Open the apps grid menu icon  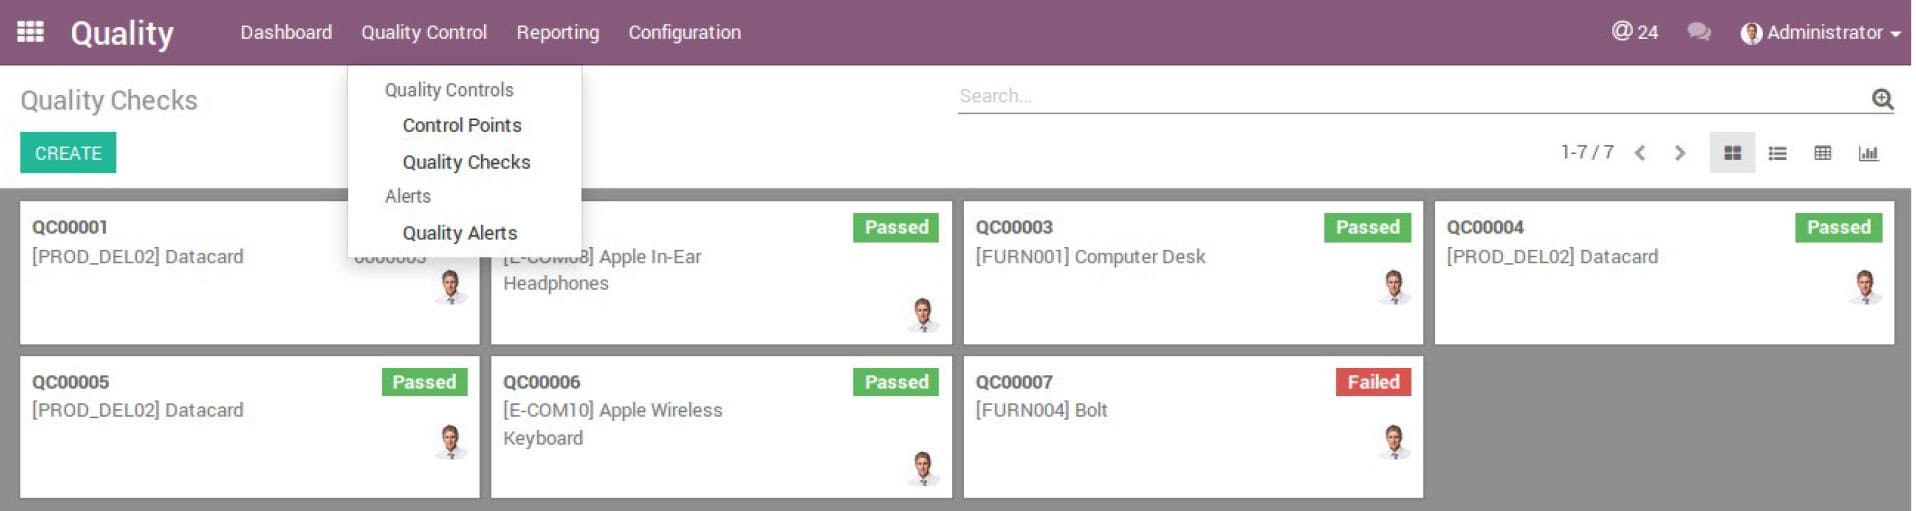31,32
